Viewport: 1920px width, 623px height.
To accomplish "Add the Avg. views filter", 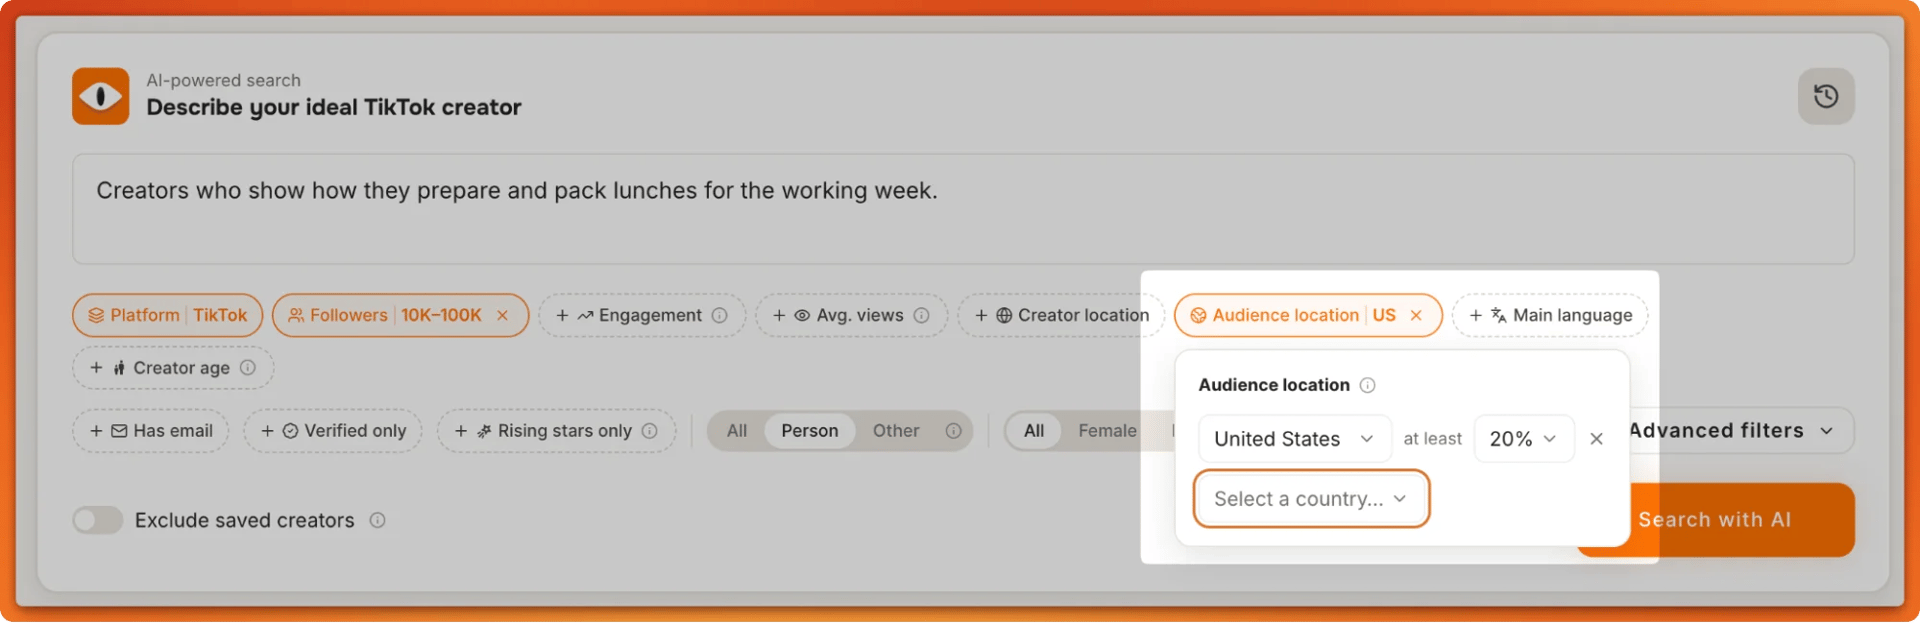I will tap(851, 315).
